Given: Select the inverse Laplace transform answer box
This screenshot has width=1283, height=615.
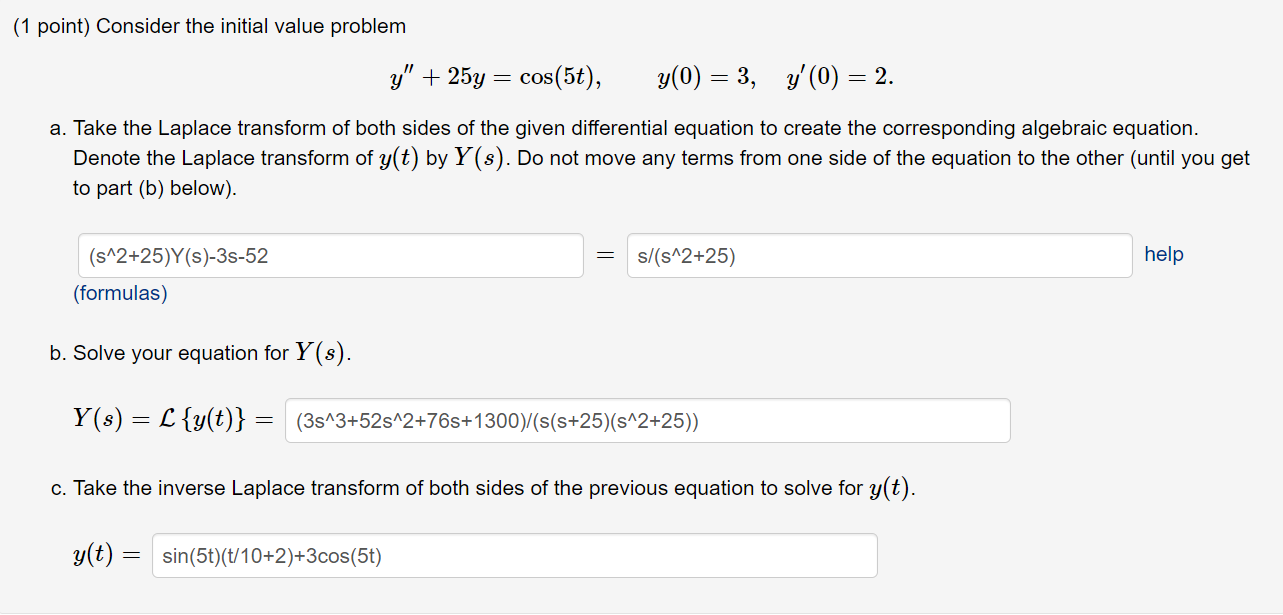Looking at the screenshot, I should click(x=514, y=555).
